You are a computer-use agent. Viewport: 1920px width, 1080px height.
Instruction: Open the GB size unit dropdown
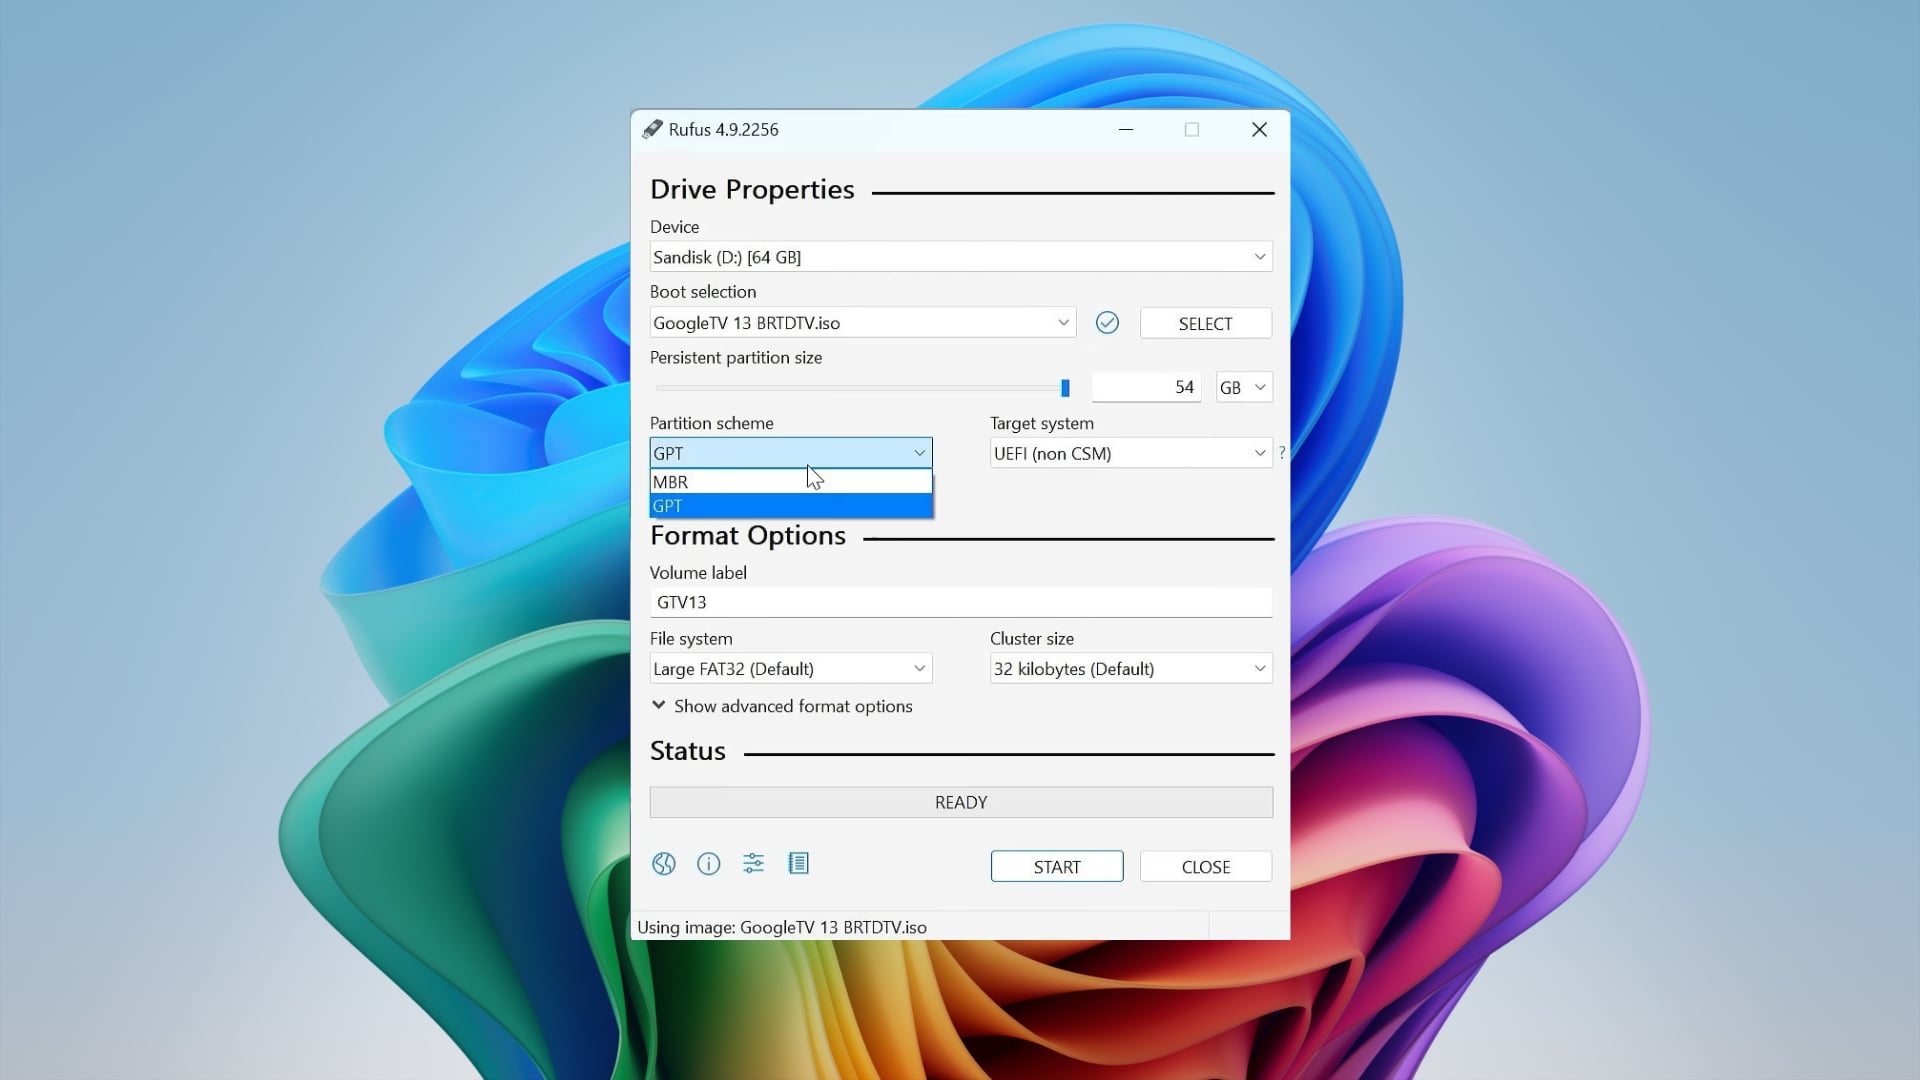tap(1244, 388)
